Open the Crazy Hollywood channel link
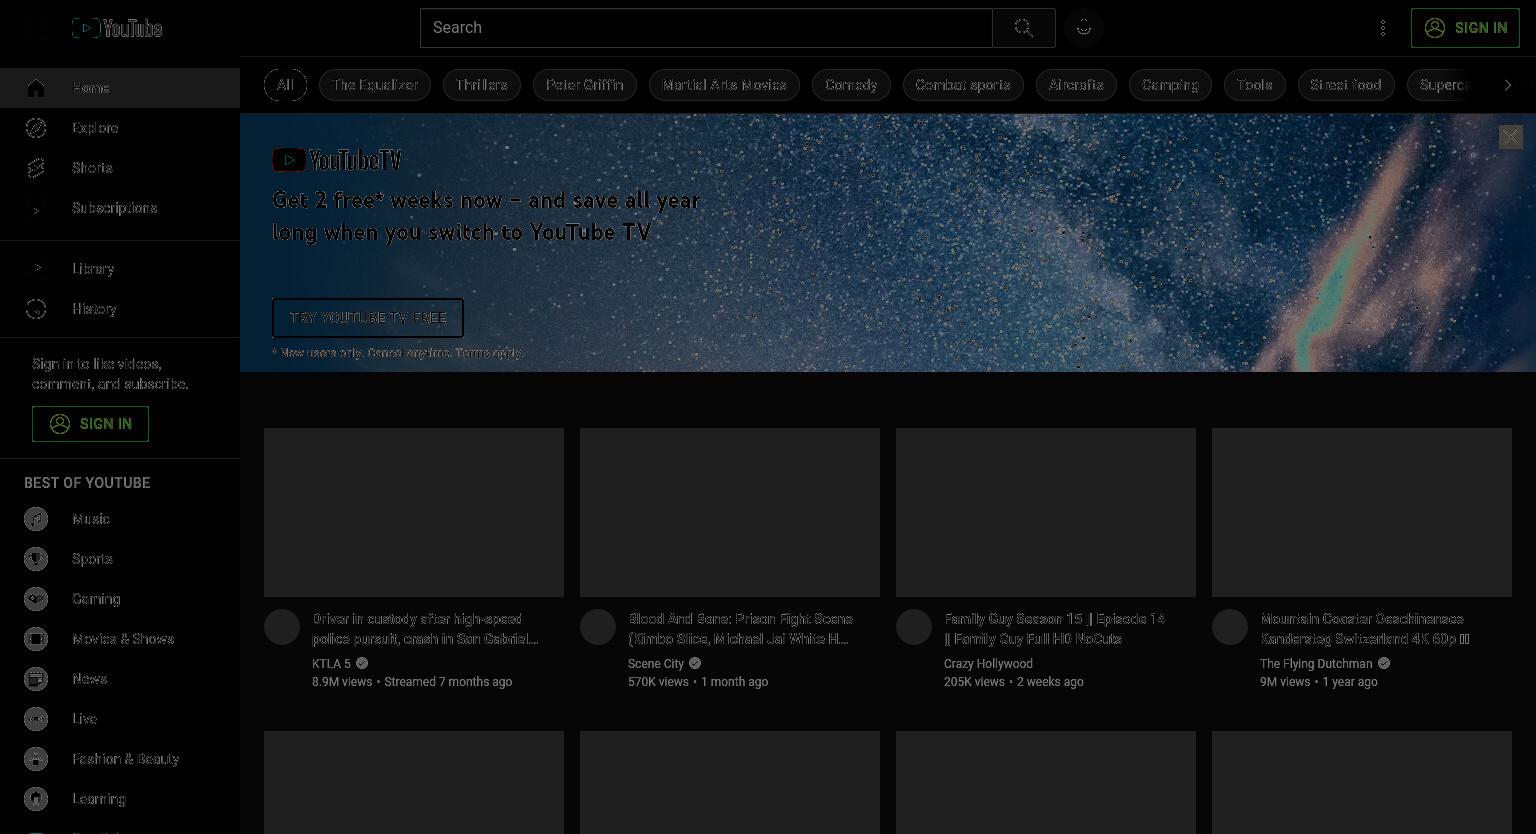This screenshot has height=834, width=1536. (x=988, y=664)
